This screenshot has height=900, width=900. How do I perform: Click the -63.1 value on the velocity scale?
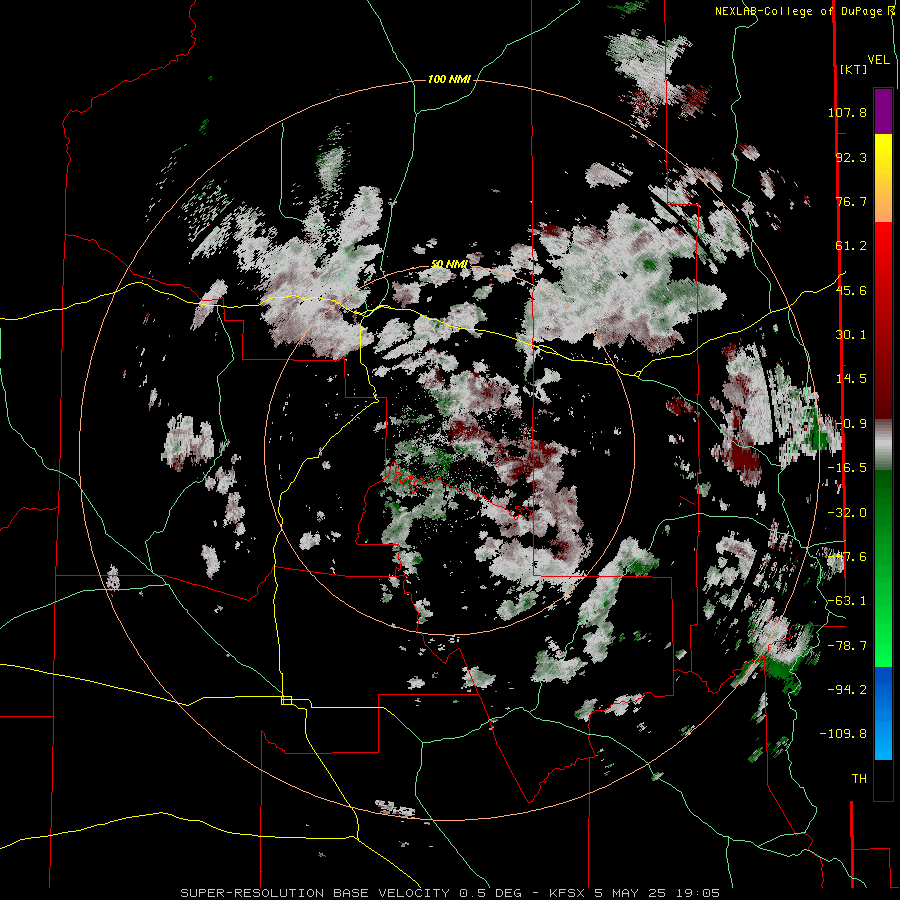tap(847, 601)
